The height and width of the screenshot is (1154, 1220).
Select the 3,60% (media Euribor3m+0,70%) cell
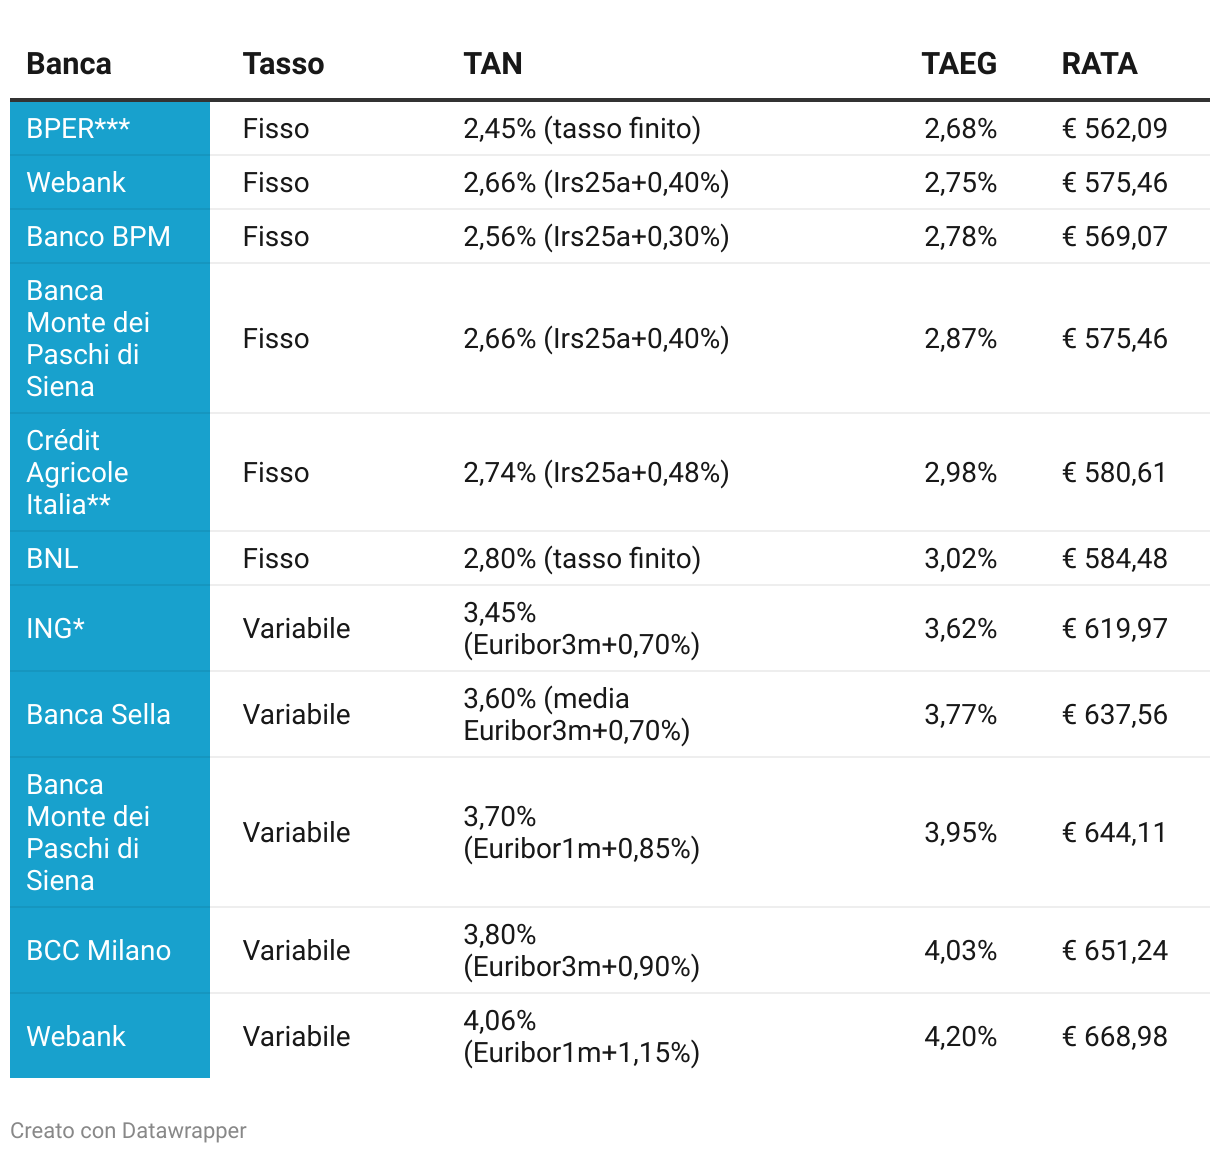pyautogui.click(x=576, y=714)
